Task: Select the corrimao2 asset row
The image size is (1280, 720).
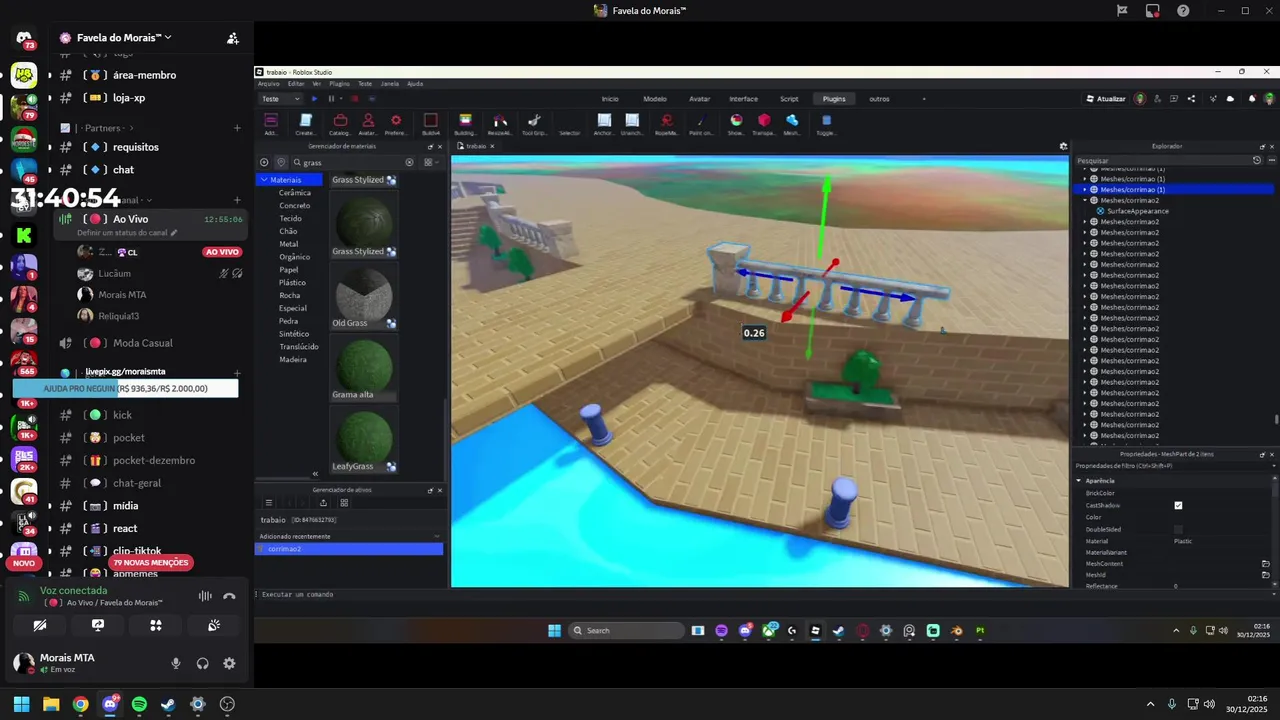Action: [349, 549]
